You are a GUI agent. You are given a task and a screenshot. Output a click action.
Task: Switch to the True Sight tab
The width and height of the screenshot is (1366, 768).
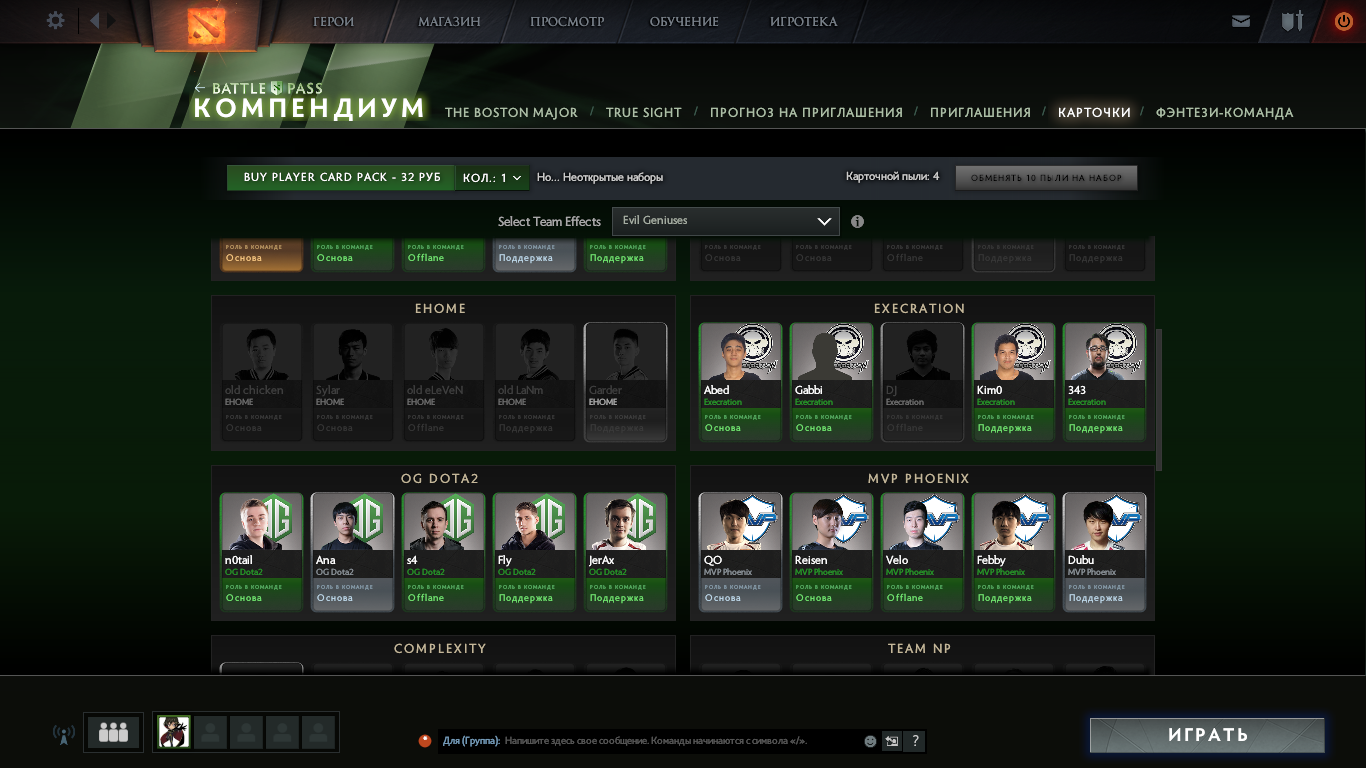644,113
